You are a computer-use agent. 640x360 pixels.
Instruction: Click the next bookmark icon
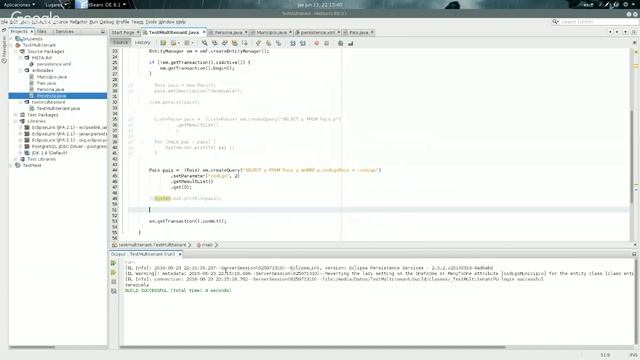click(268, 43)
